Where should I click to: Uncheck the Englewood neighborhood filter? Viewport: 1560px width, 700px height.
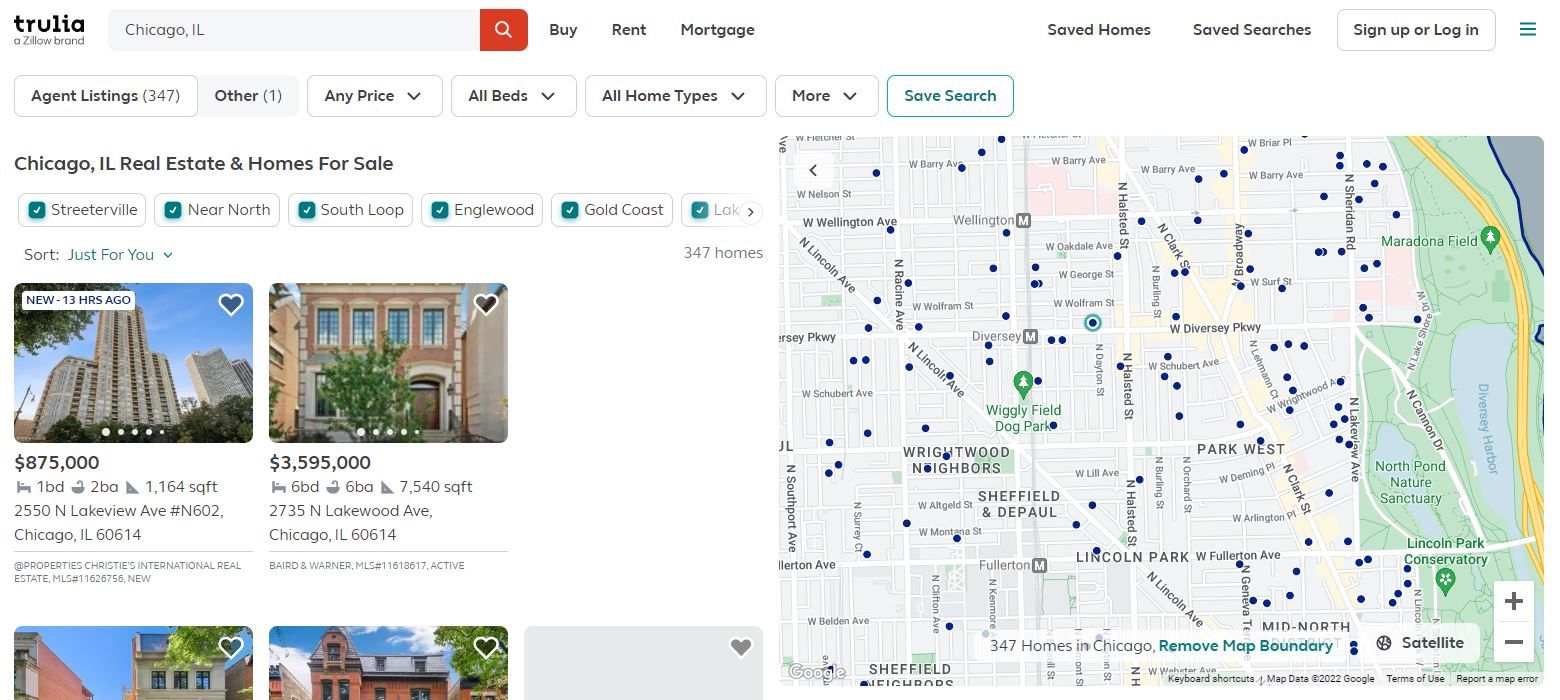(x=482, y=210)
